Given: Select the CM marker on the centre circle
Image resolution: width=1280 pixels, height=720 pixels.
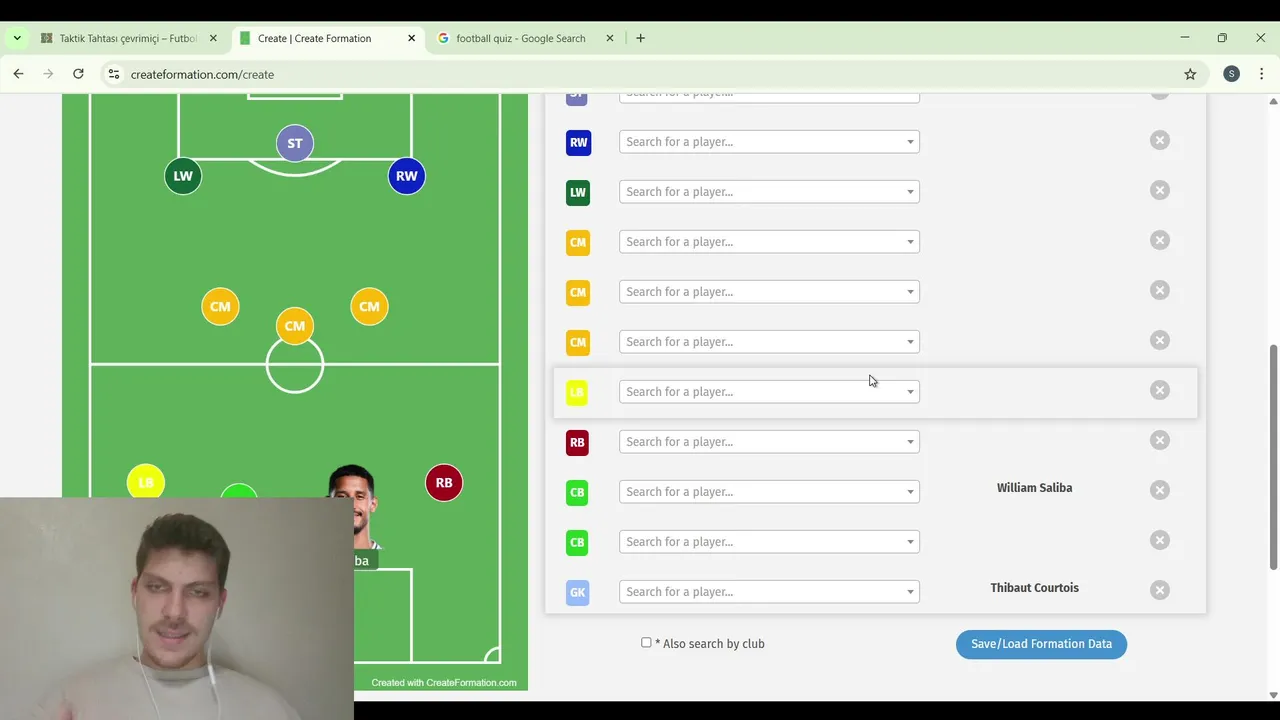Looking at the screenshot, I should click(295, 326).
